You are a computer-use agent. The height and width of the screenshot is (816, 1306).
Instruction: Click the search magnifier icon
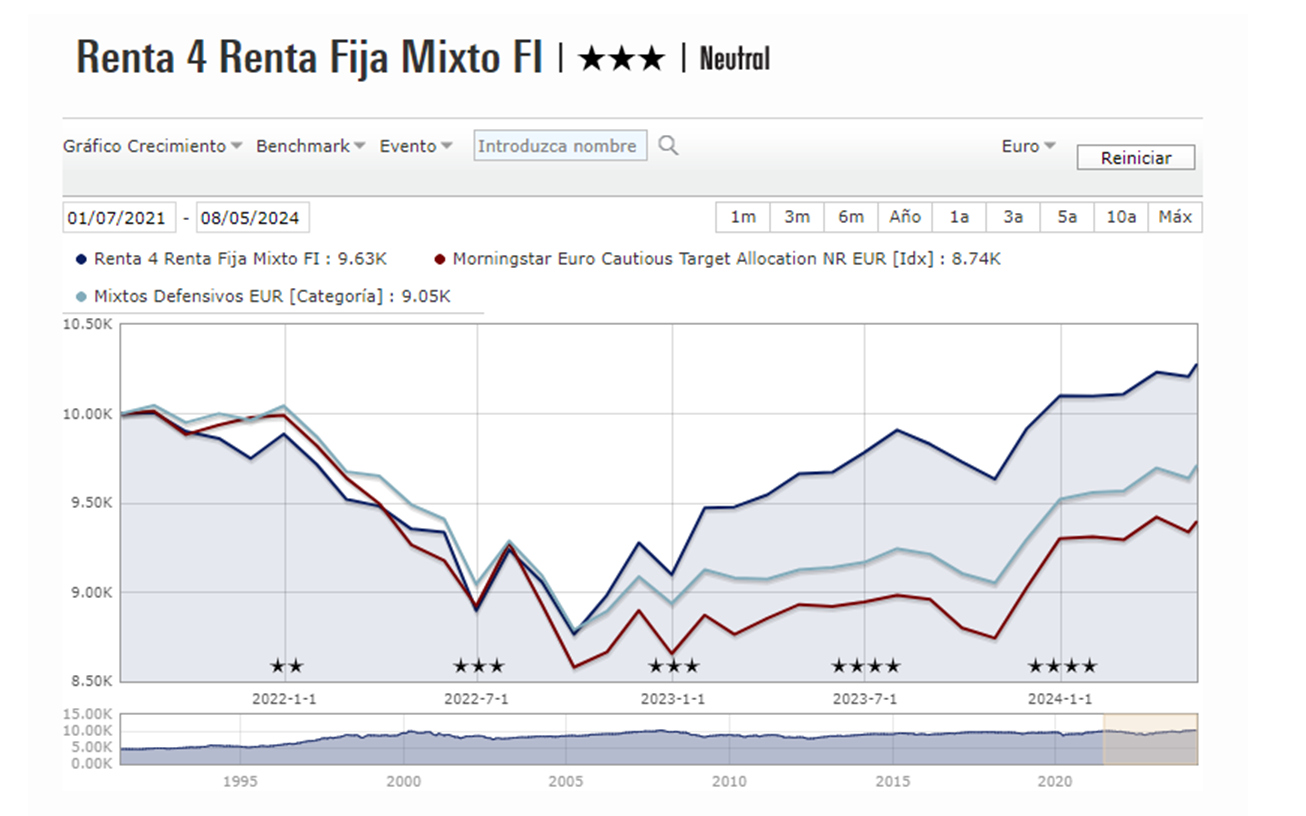click(x=668, y=146)
